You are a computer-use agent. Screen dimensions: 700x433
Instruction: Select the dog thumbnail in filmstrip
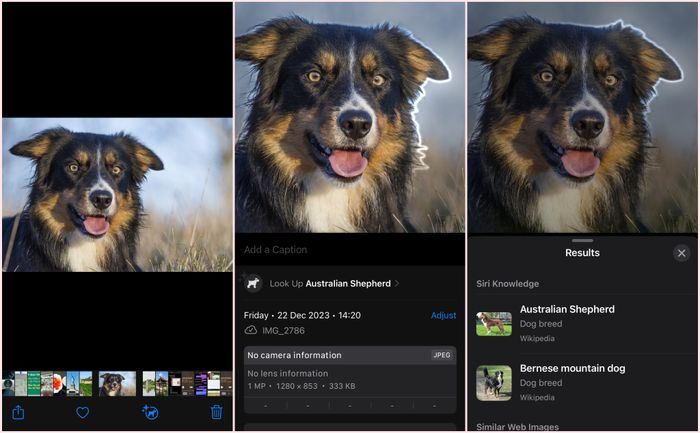point(117,384)
